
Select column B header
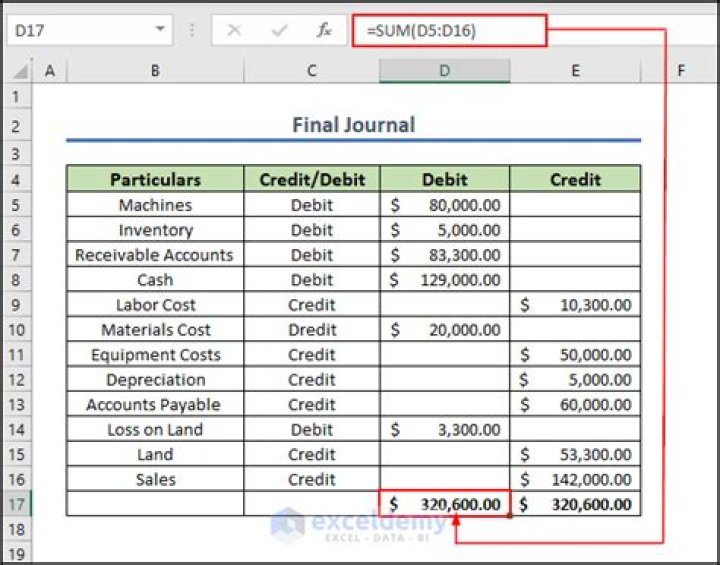(x=155, y=71)
